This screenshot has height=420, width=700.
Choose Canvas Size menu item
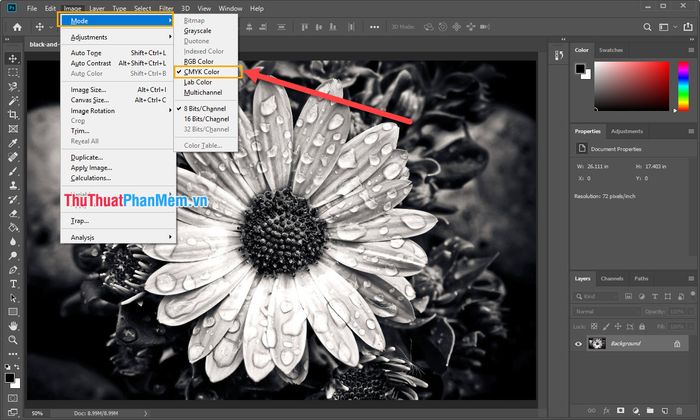click(x=118, y=100)
